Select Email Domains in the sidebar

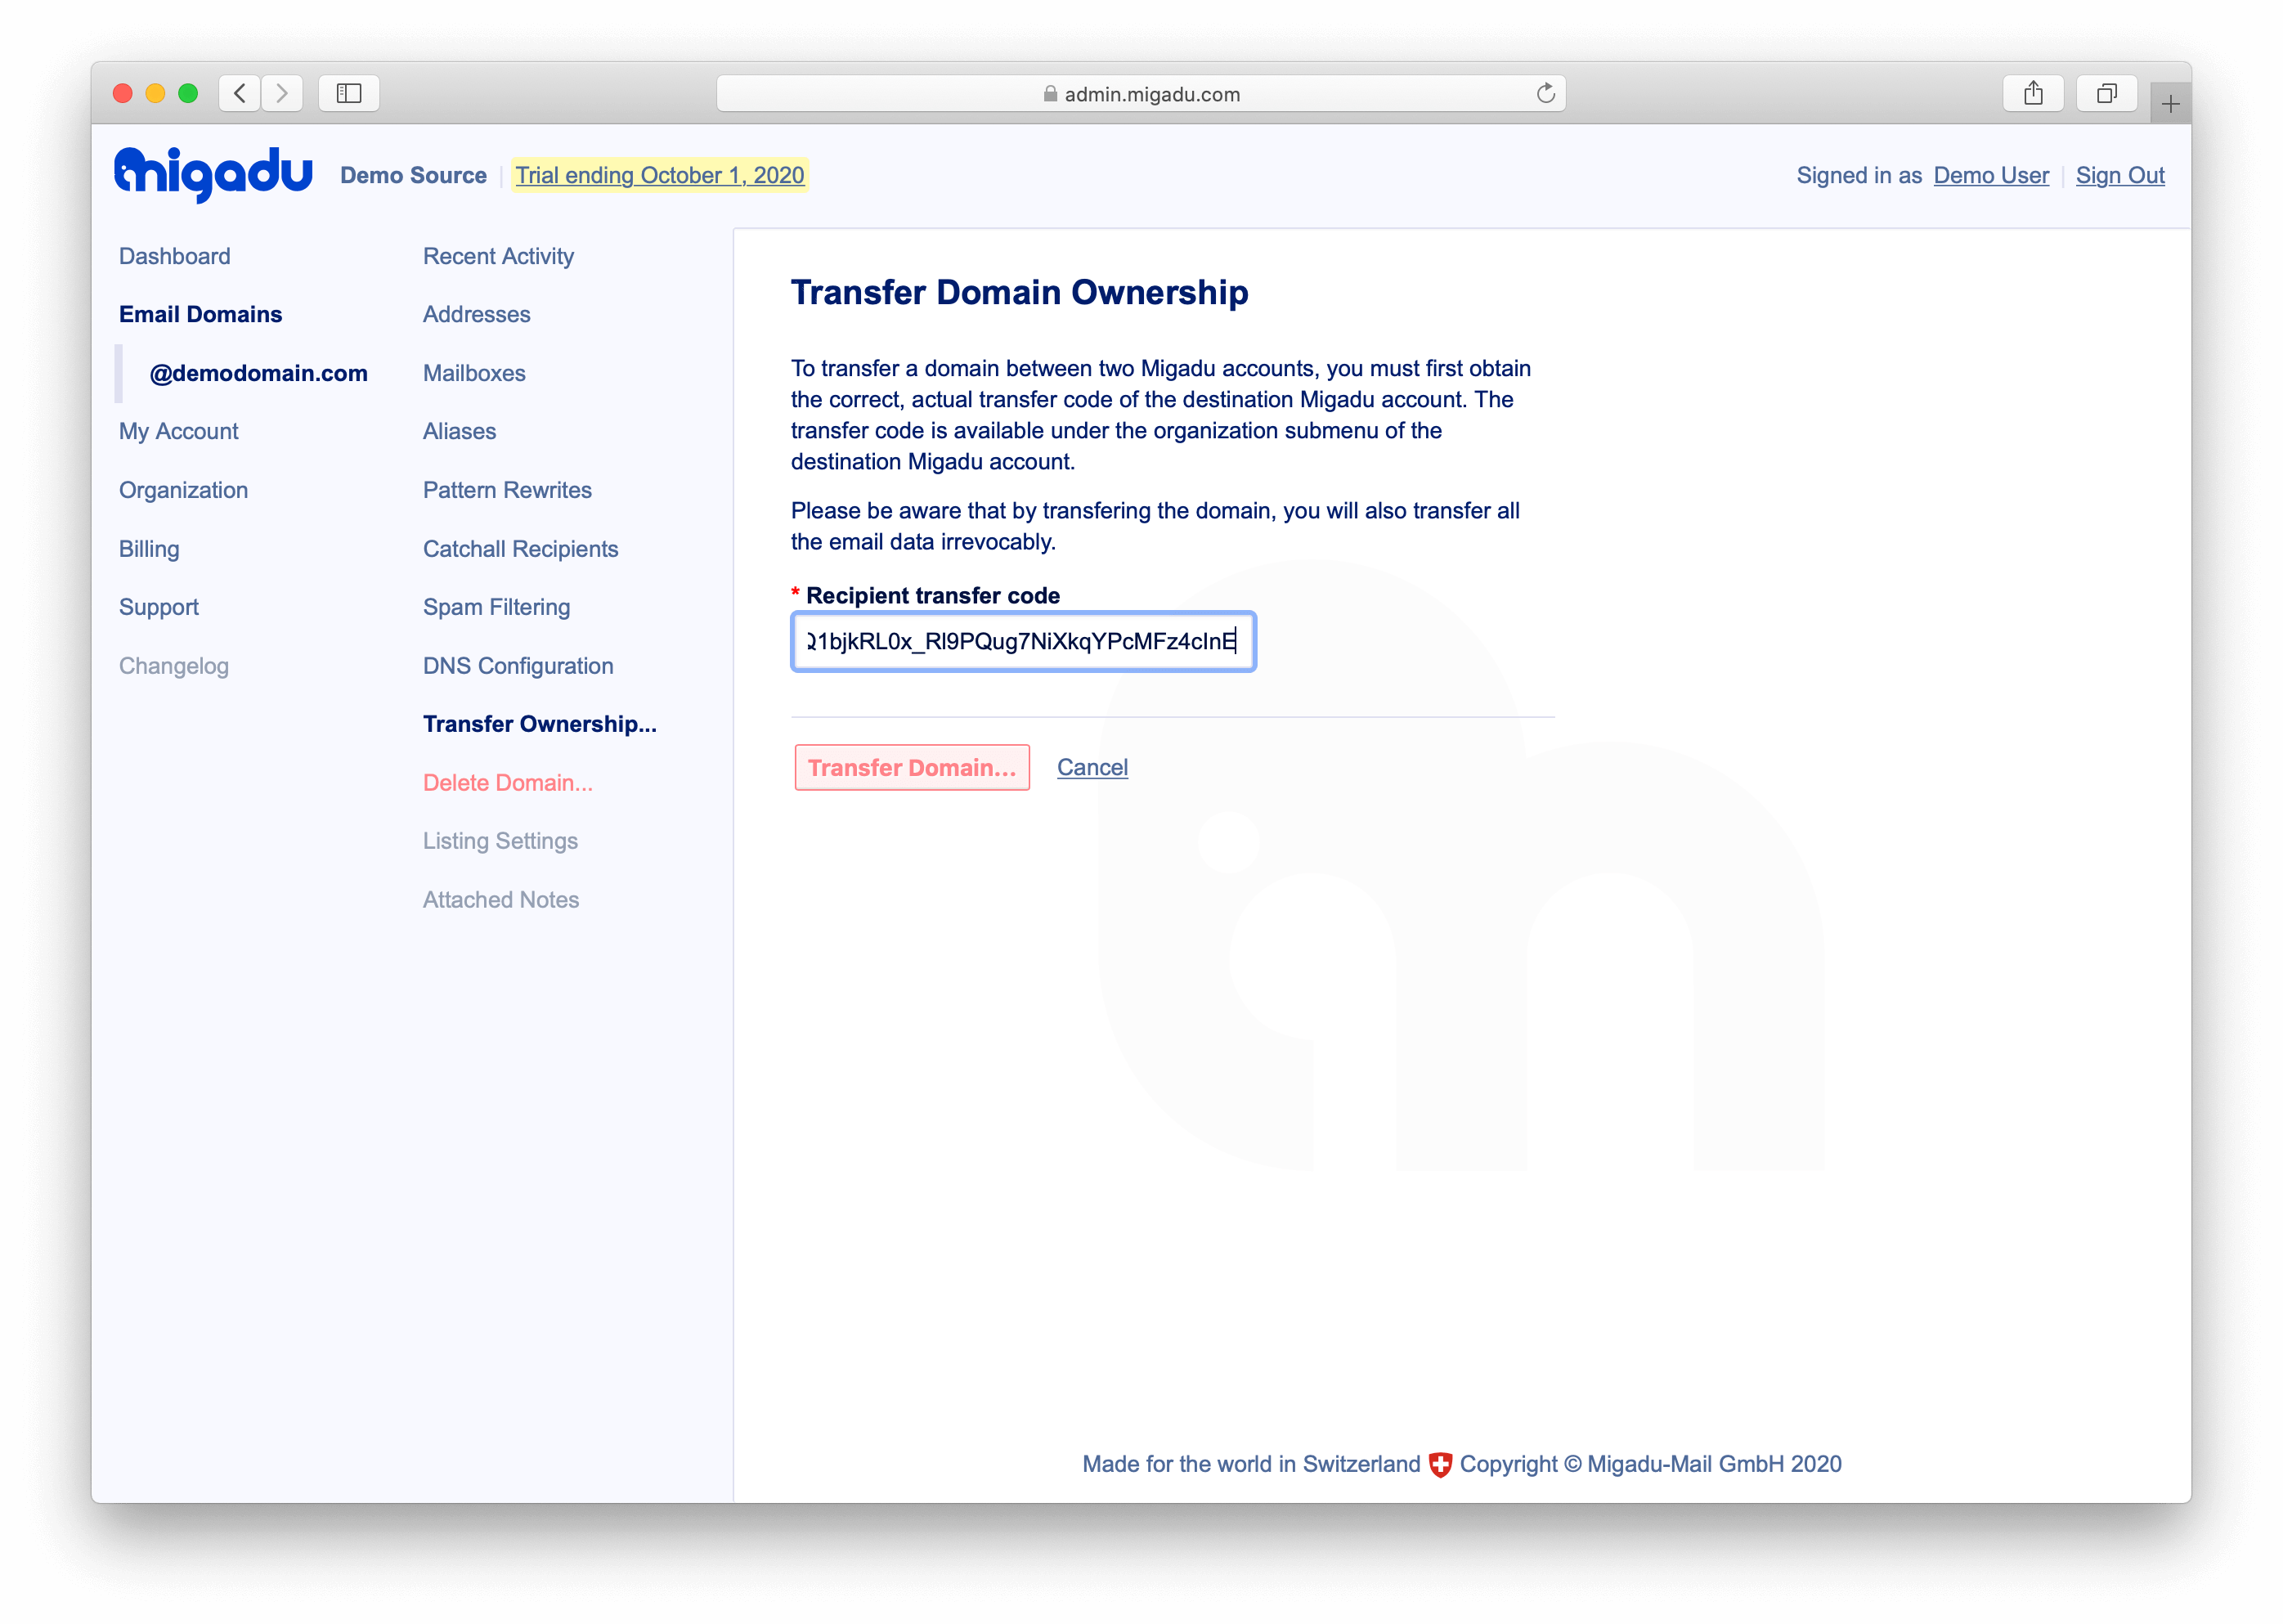coord(200,314)
